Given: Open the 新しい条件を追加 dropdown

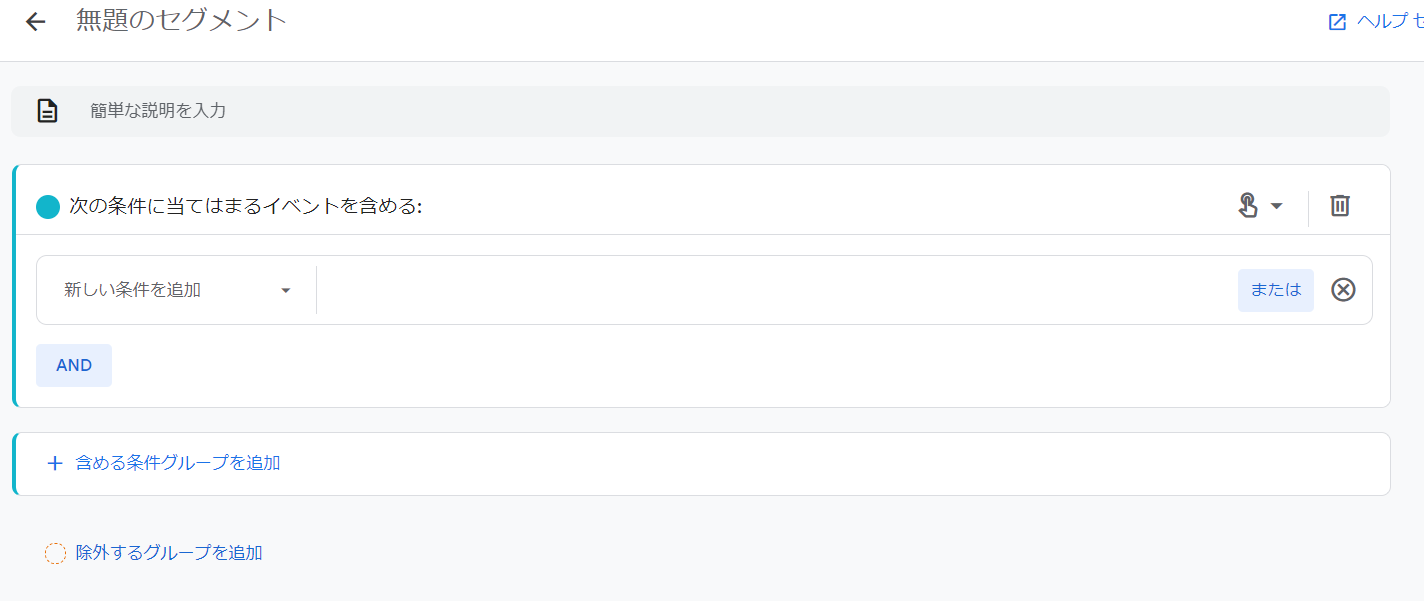Looking at the screenshot, I should 177,290.
